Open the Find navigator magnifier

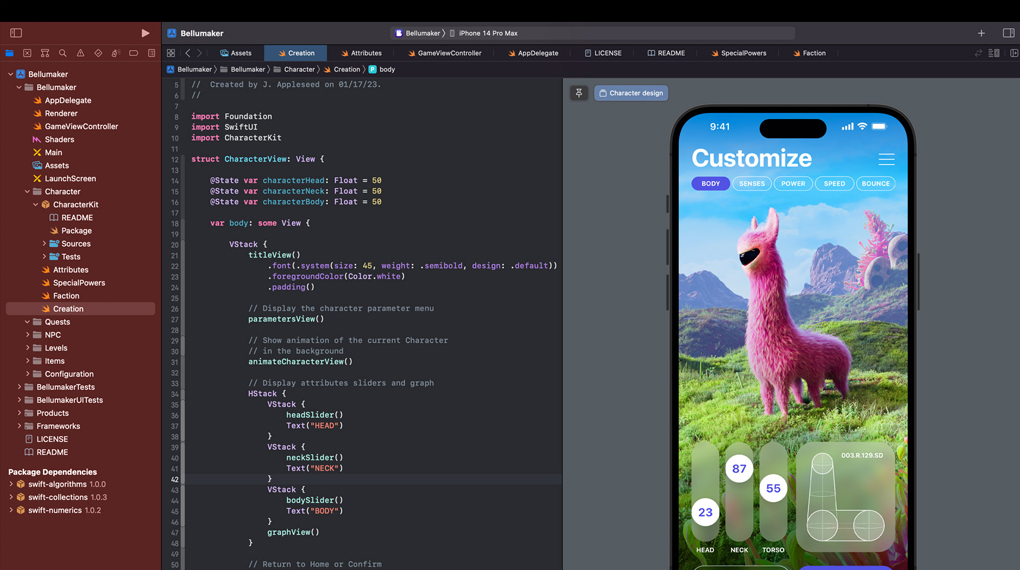62,53
